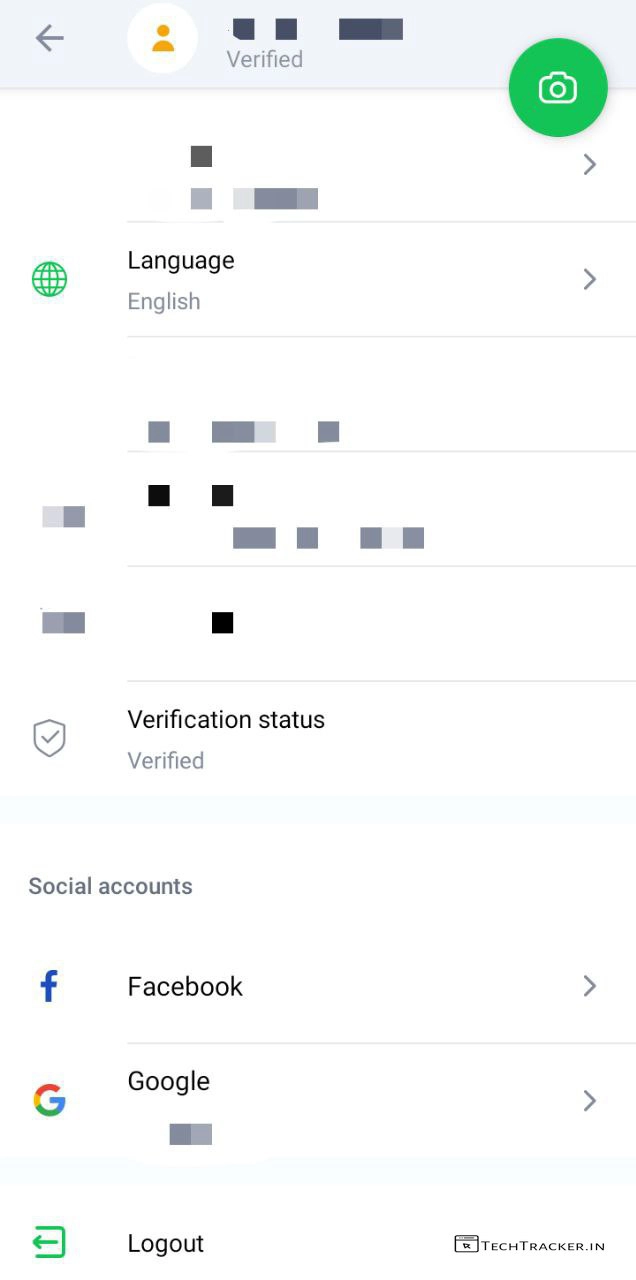Tap the Verified text in the header
Viewport: 636px width, 1280px height.
[264, 60]
